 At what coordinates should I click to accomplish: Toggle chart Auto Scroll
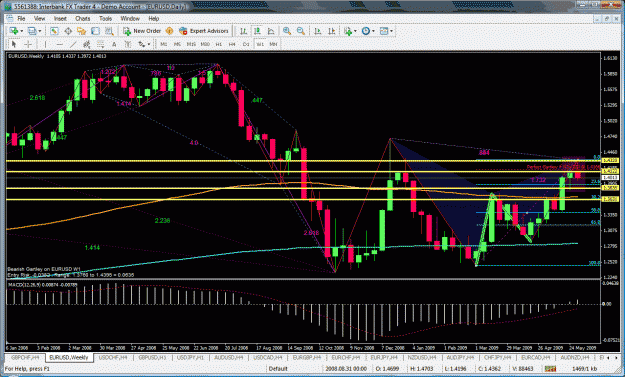(318, 31)
